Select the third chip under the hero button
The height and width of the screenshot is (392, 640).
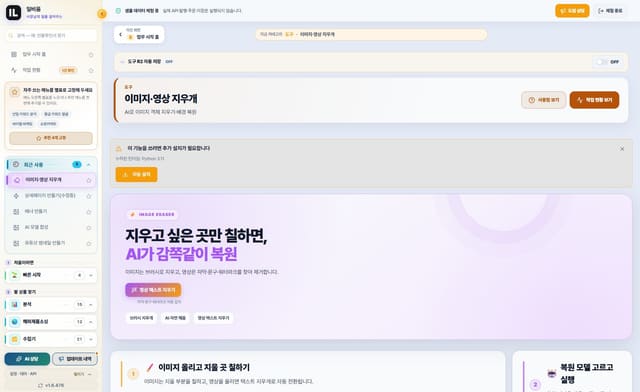click(213, 318)
